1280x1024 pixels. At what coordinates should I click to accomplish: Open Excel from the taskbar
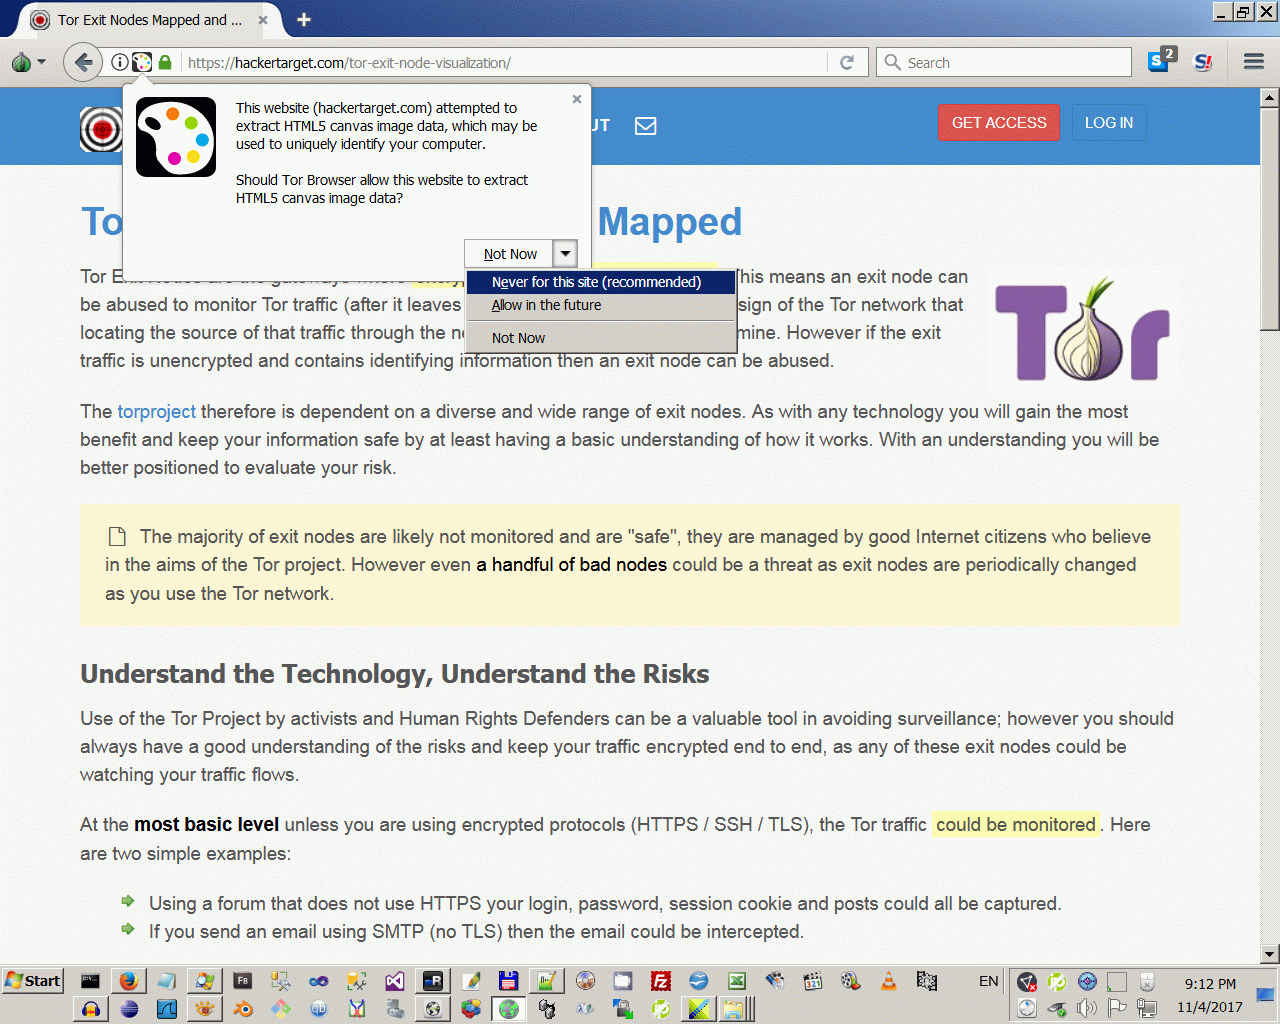pyautogui.click(x=737, y=981)
